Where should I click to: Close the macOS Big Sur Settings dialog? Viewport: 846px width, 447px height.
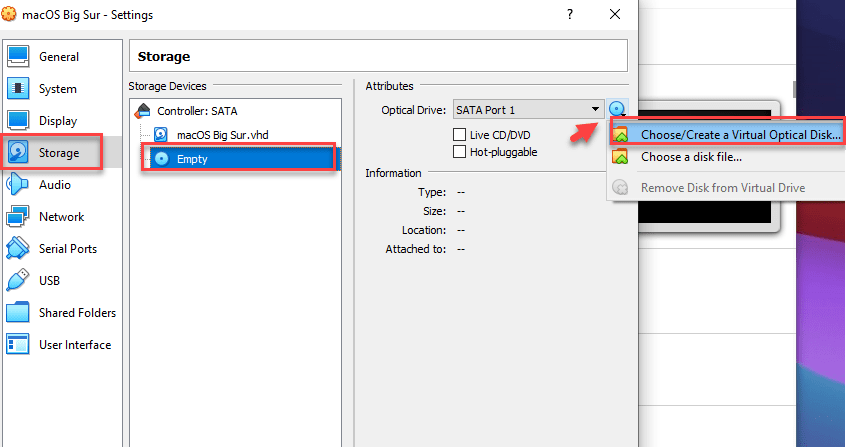pyautogui.click(x=615, y=15)
